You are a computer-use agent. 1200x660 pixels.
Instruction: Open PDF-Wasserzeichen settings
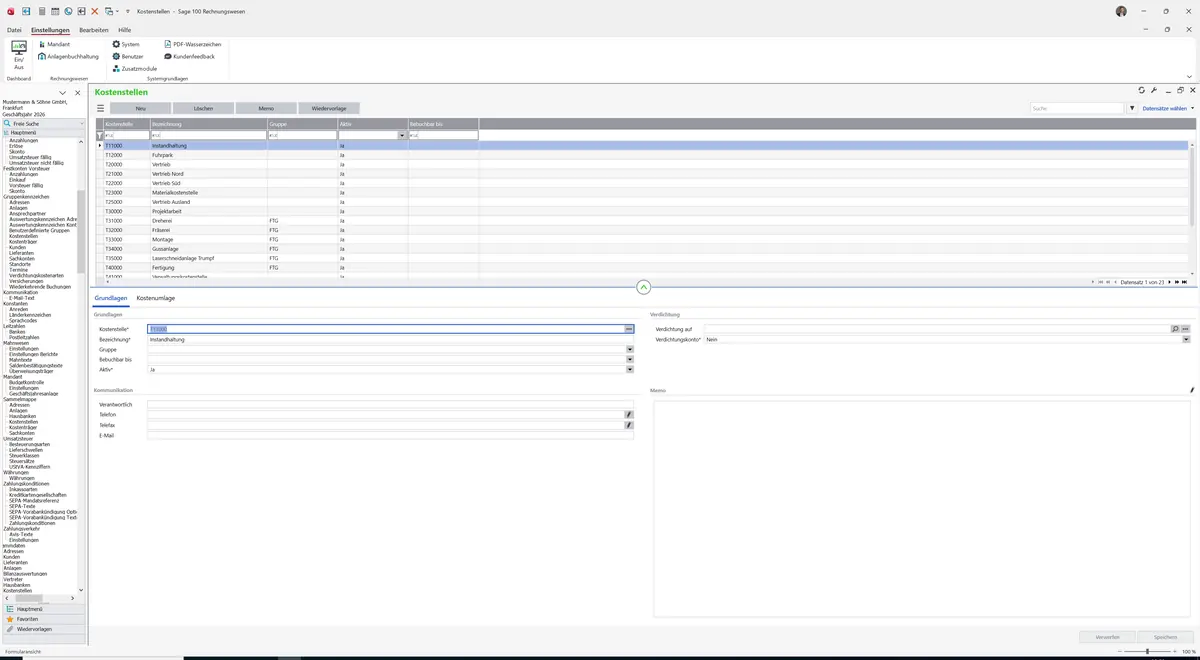click(x=192, y=44)
